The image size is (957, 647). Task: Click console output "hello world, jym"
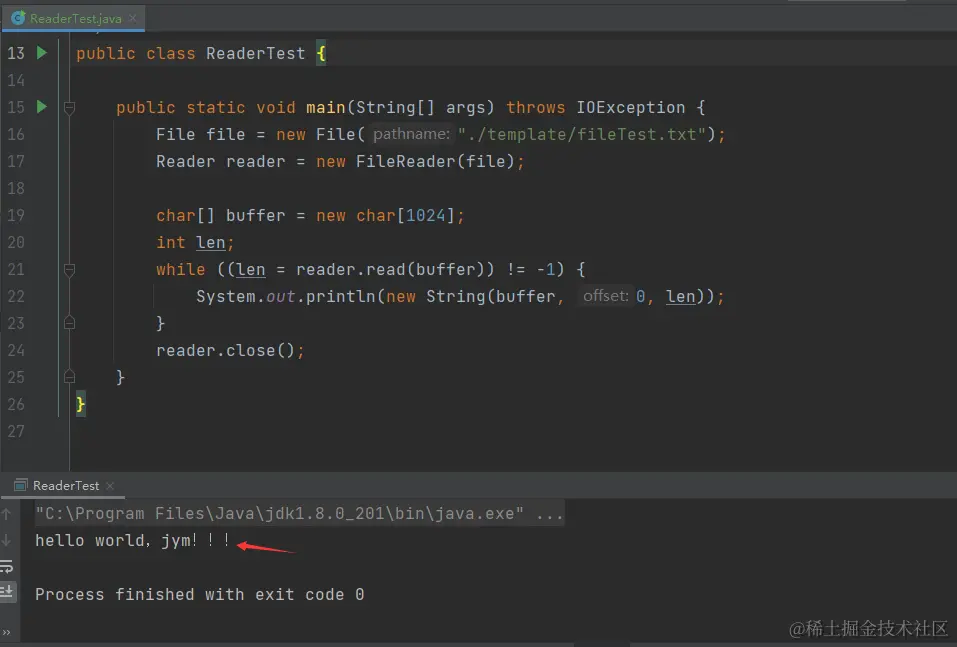[116, 541]
